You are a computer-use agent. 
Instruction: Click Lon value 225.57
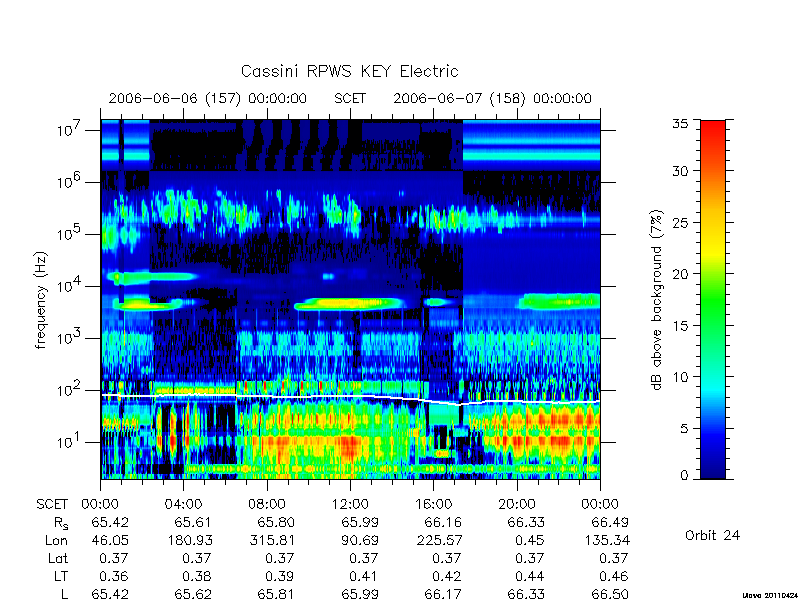[x=439, y=540]
